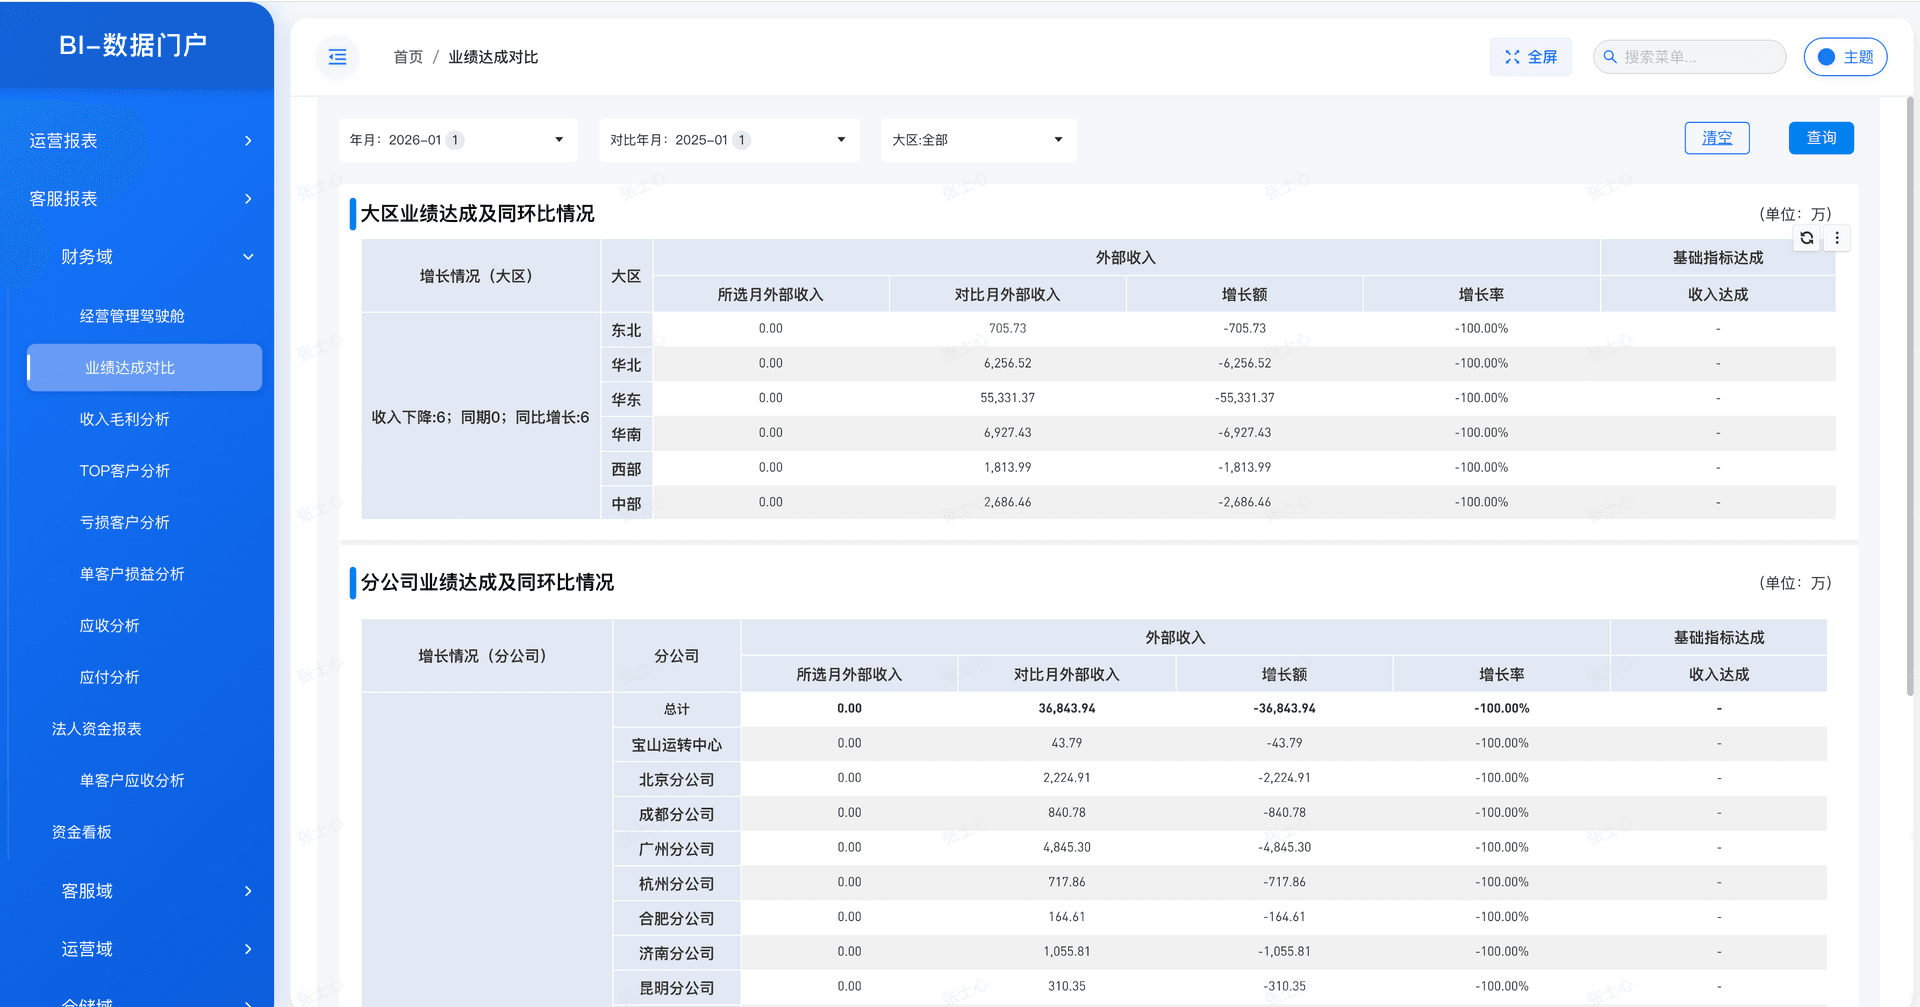Expand the 运营报表 sidebar chevron
Screen dimensions: 1920x1007
[248, 141]
